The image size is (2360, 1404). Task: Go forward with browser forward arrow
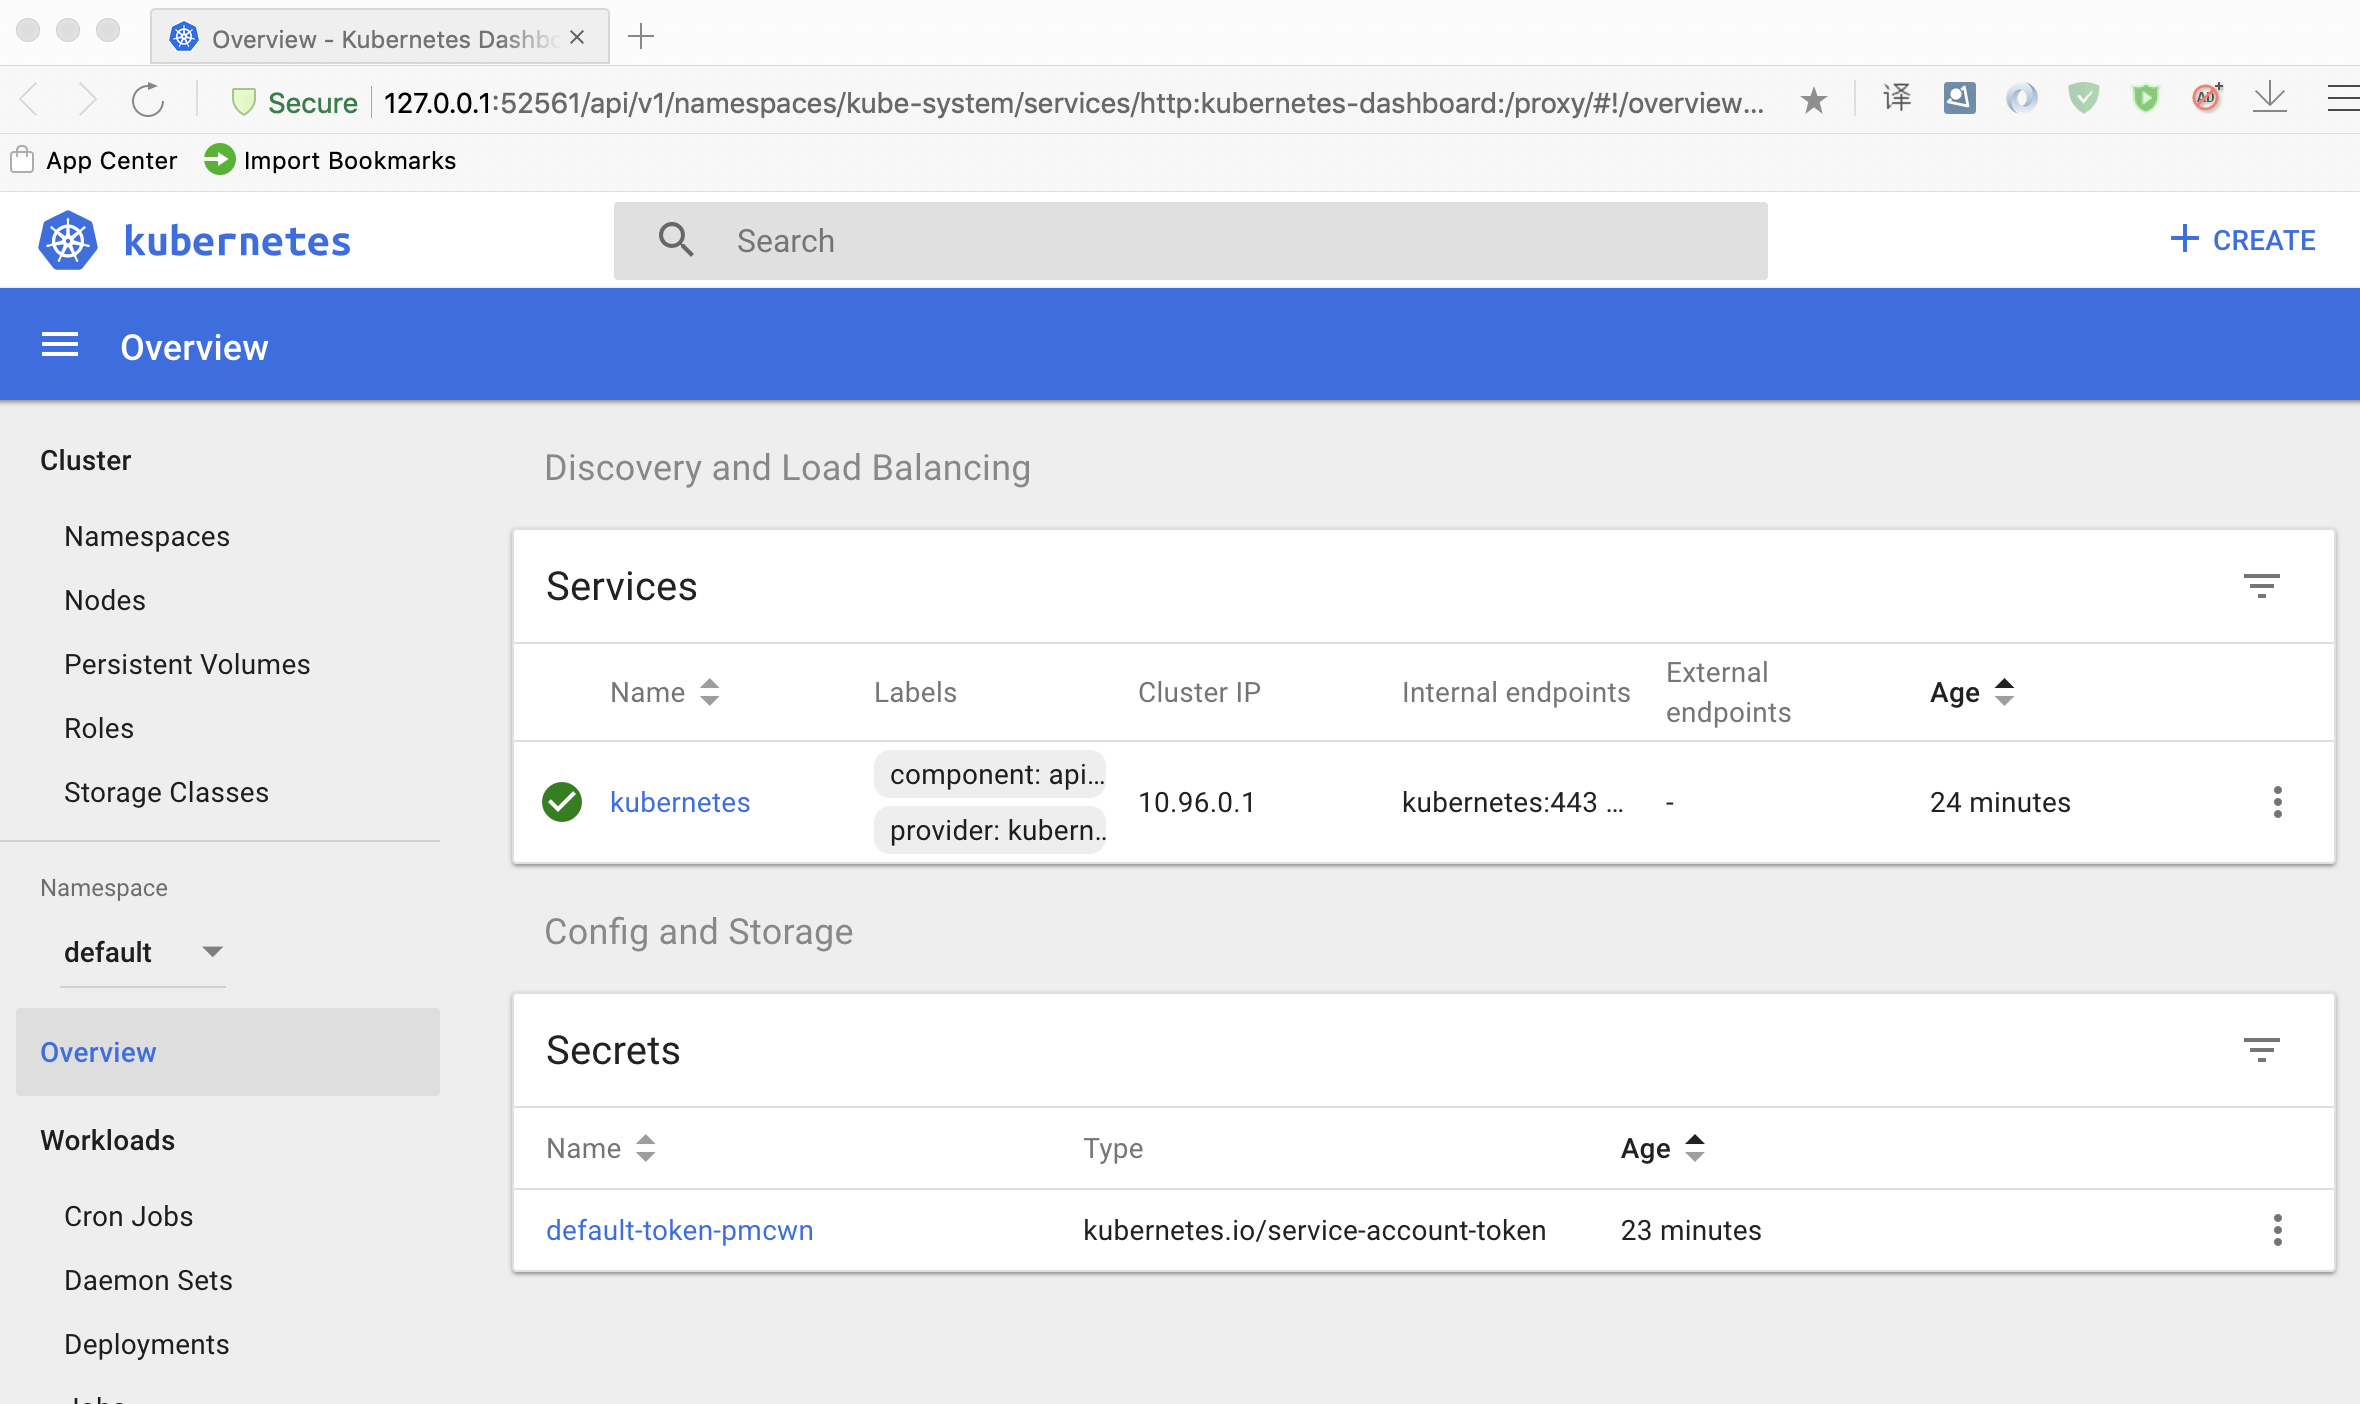(x=88, y=100)
